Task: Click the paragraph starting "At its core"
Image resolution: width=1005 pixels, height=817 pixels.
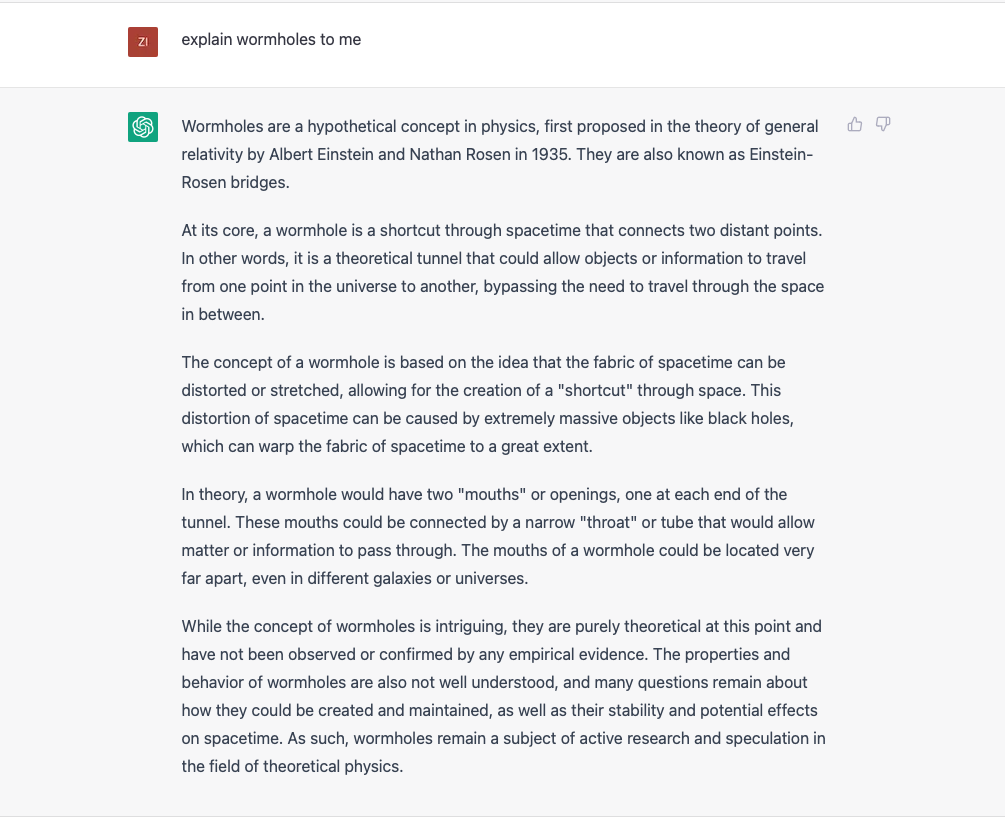Action: coord(502,272)
